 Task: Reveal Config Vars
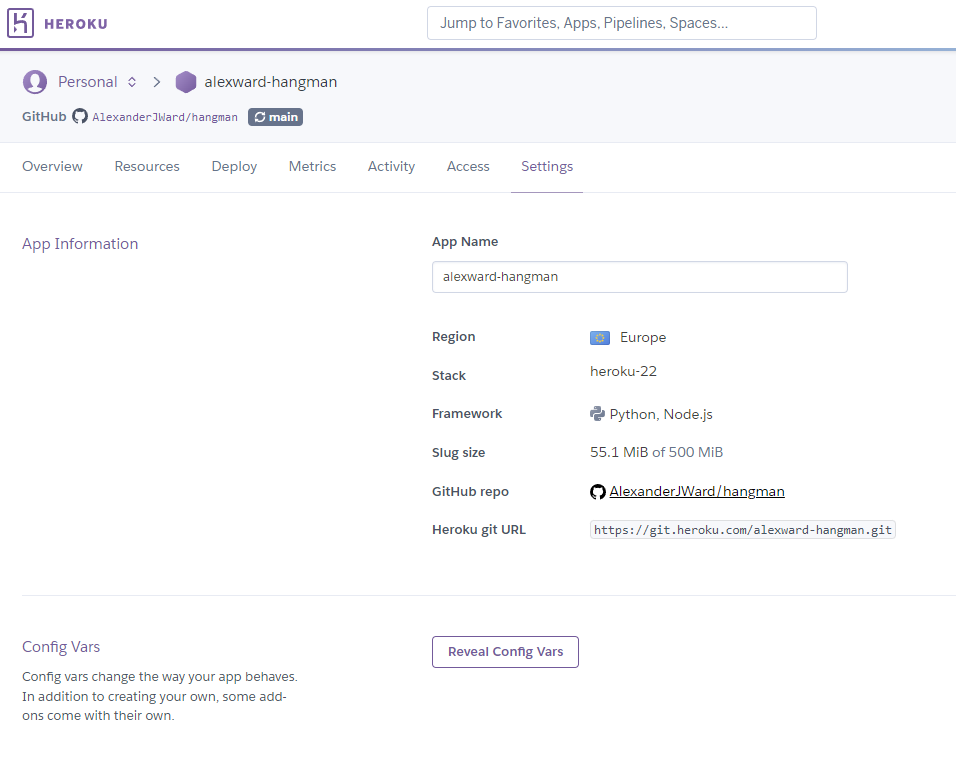(505, 652)
